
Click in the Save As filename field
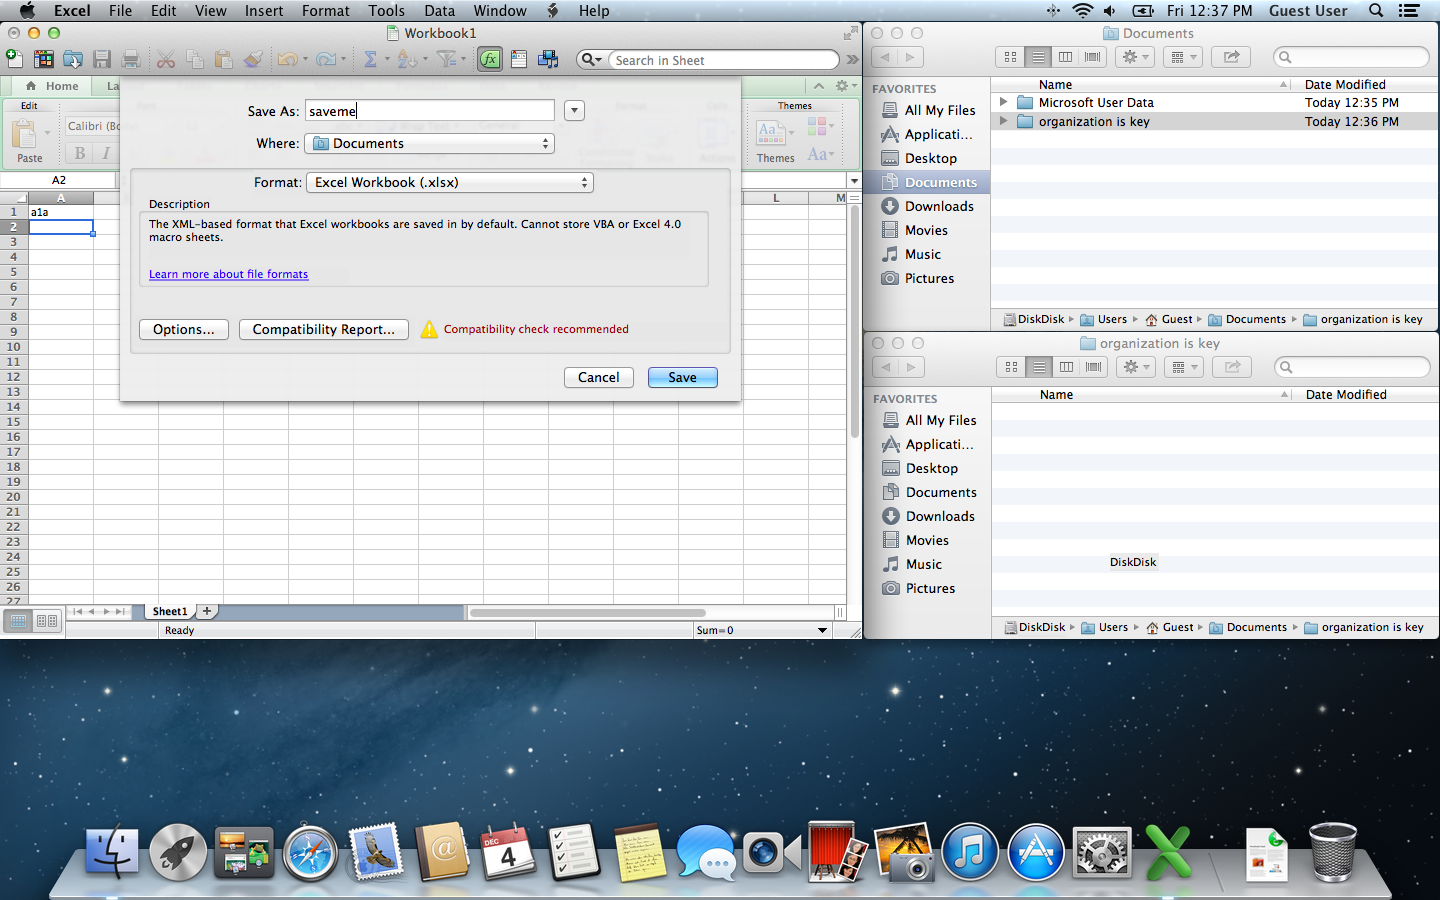tap(430, 111)
